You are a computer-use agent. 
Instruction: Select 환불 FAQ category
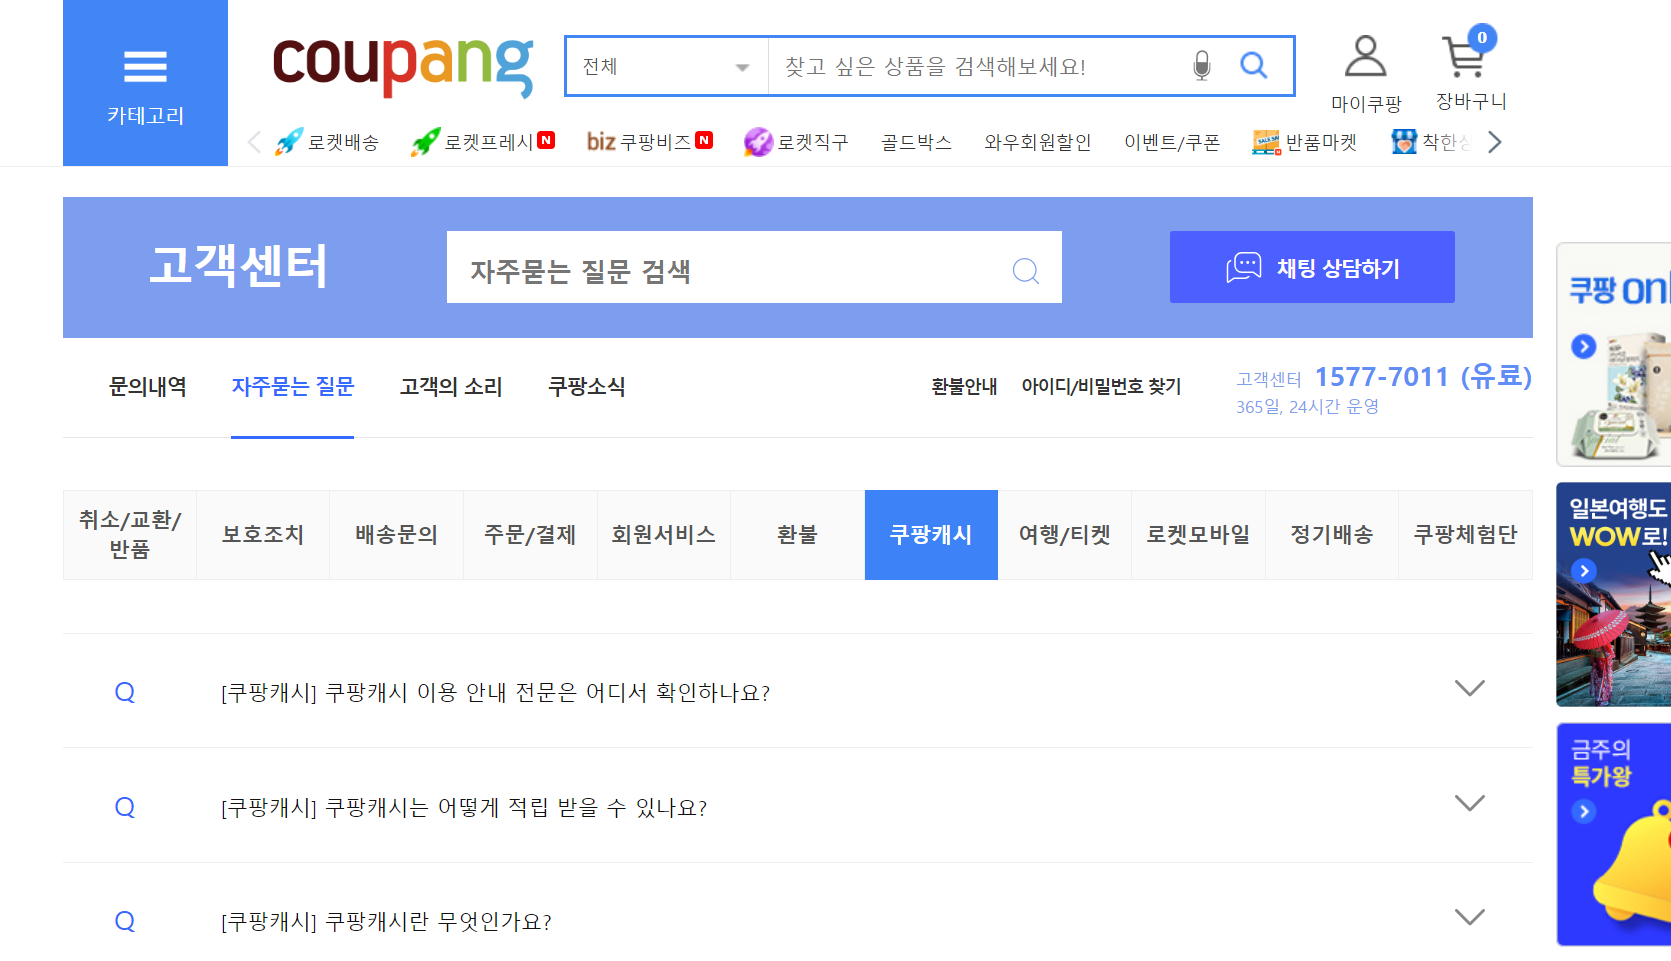(x=798, y=535)
